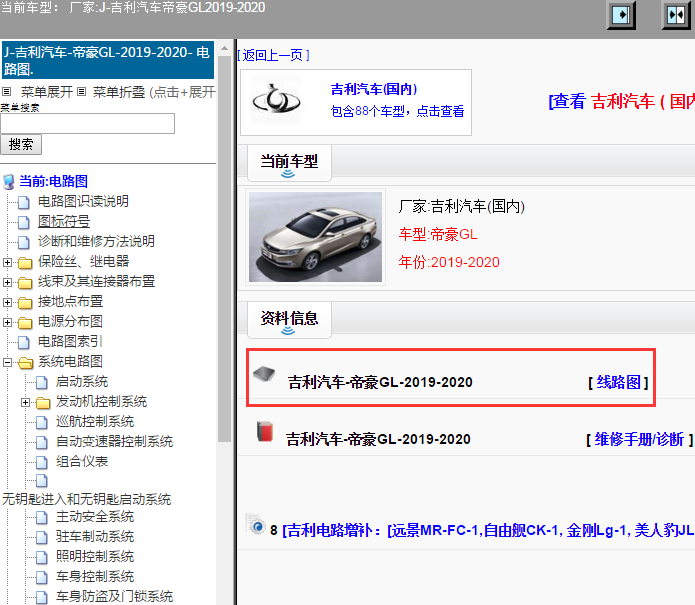The image size is (695, 605).
Task: Click the double-arrow collapse panel button
Action: [676, 15]
